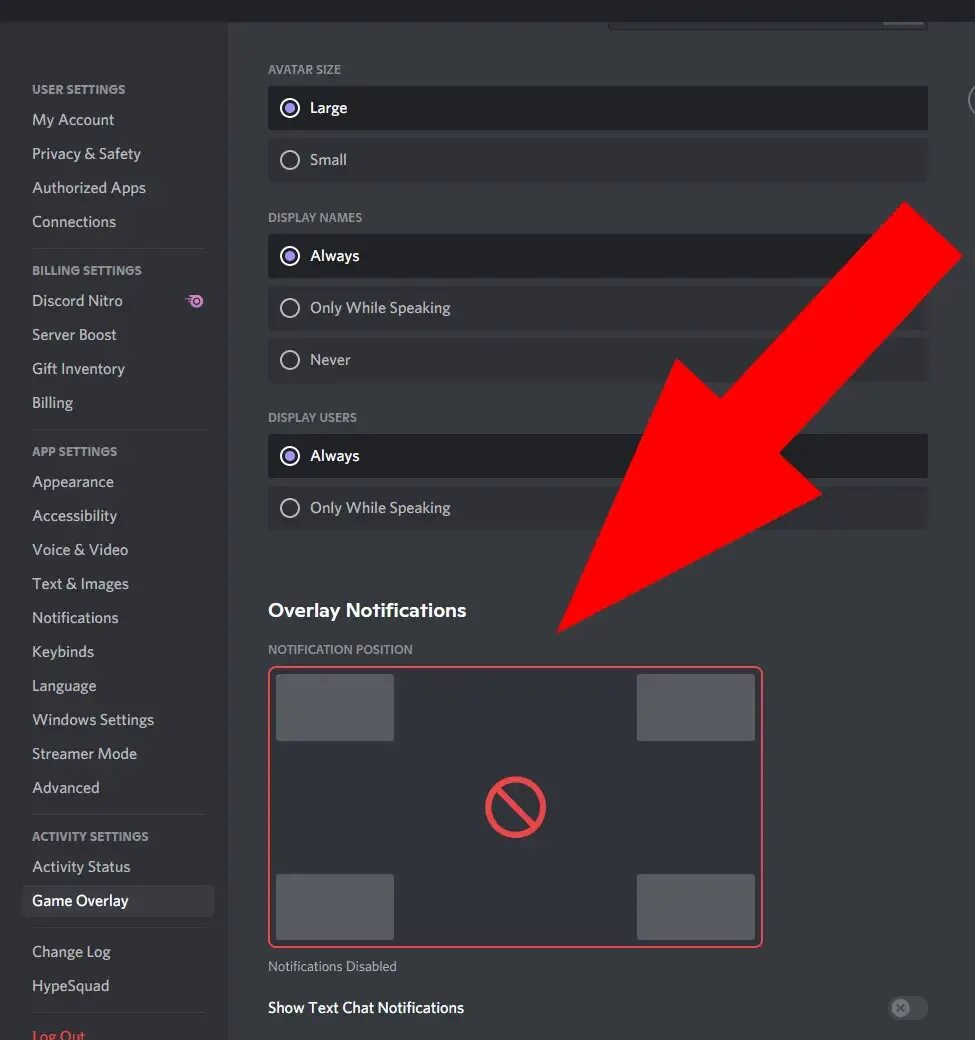Set Display Names to Only While Speaking

[598, 308]
